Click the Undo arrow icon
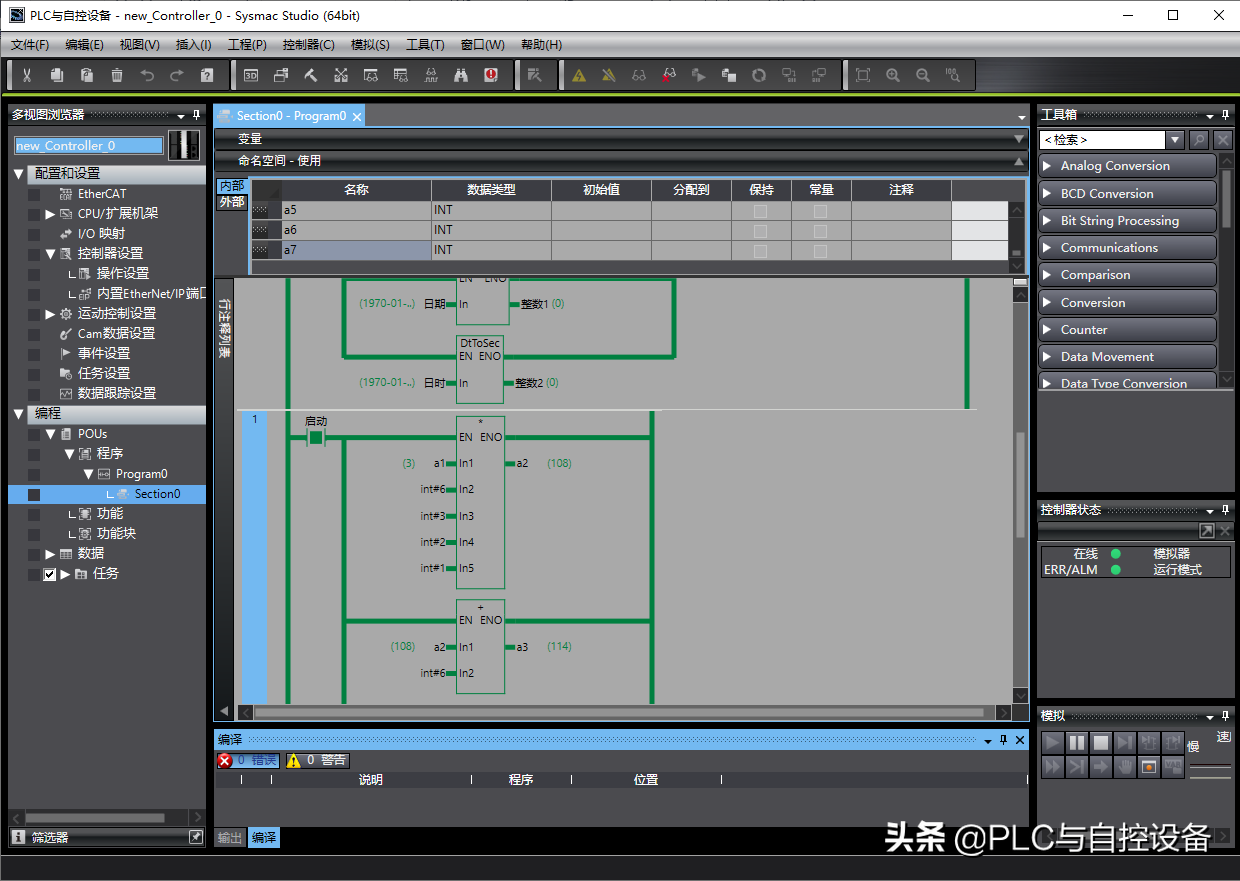 click(x=147, y=75)
